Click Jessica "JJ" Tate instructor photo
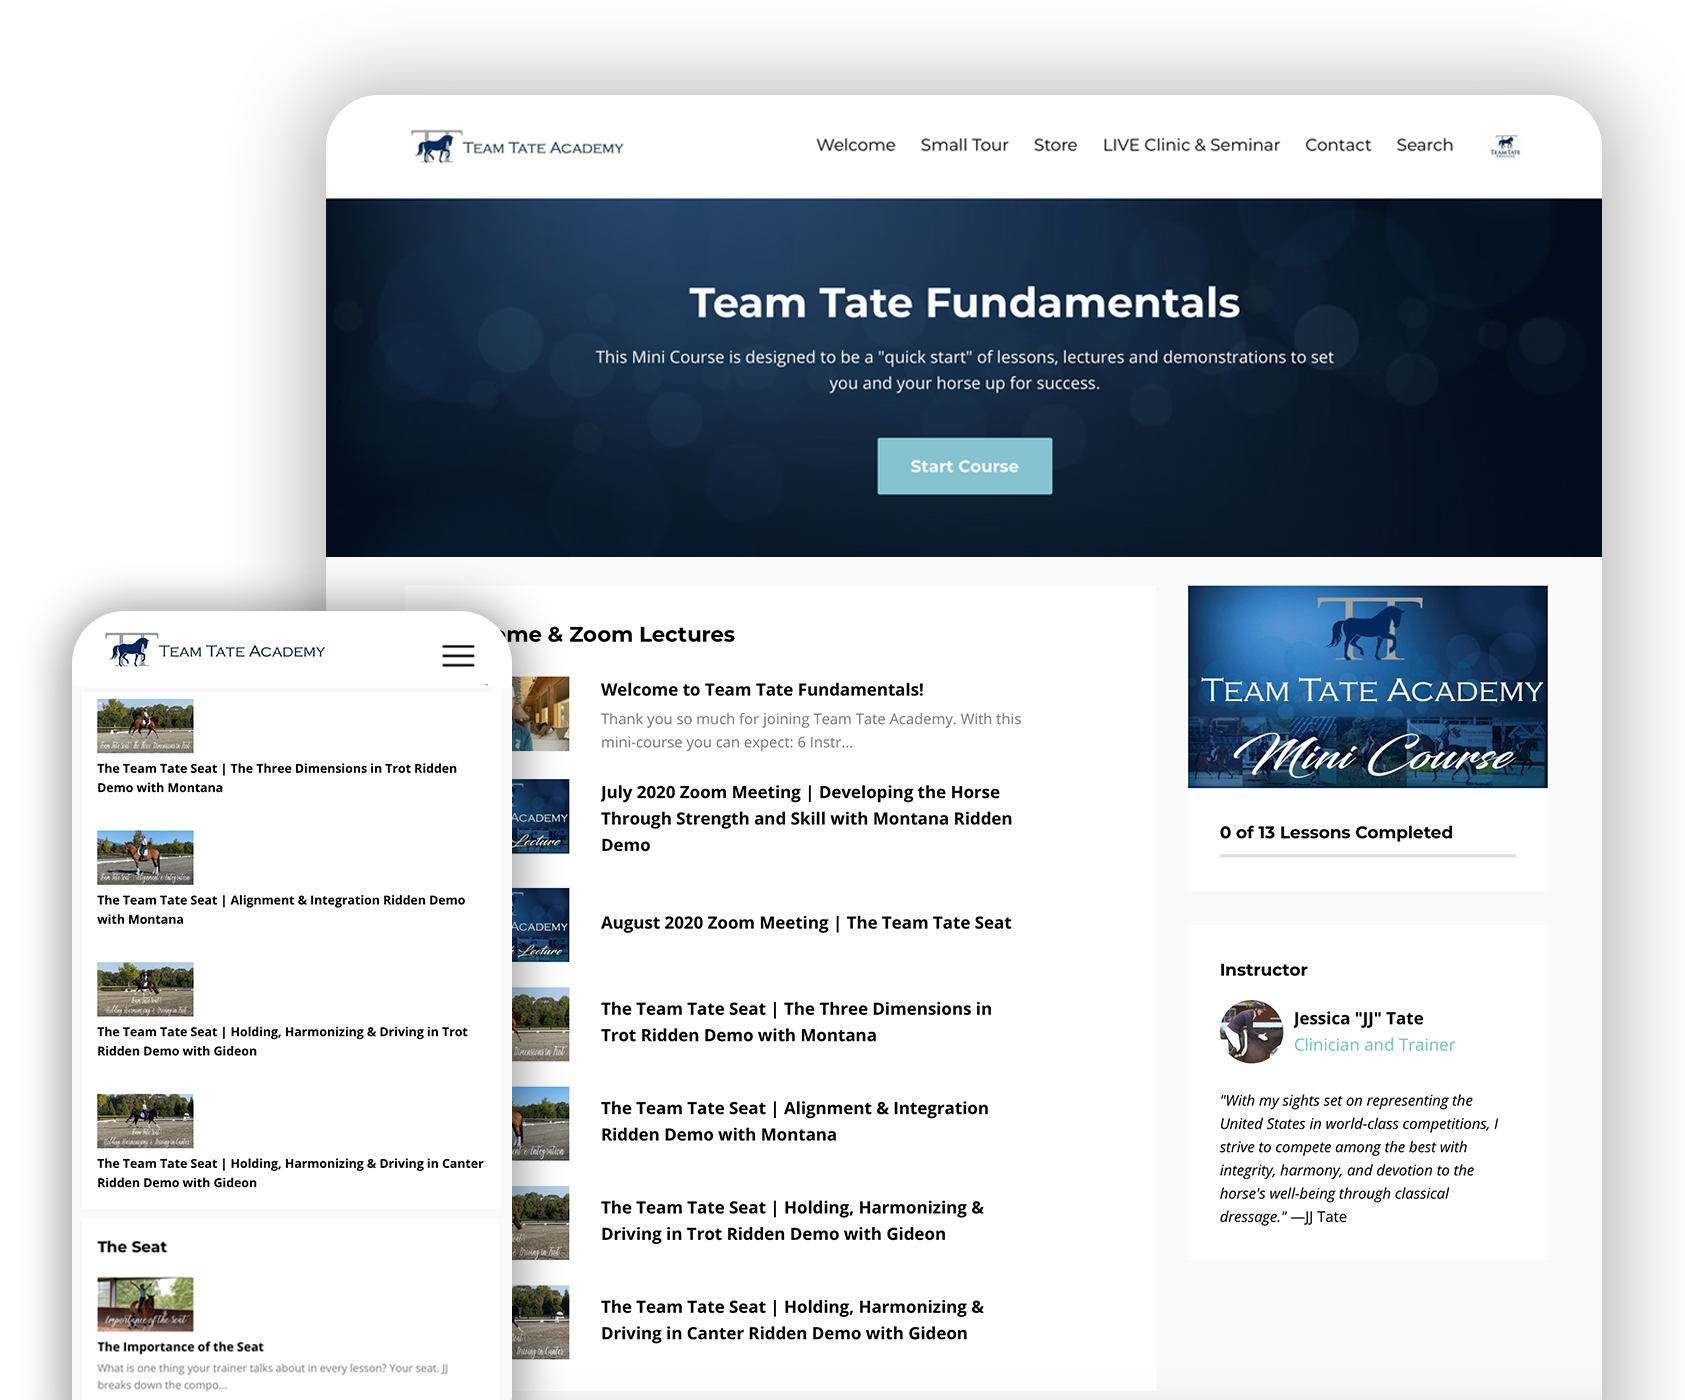1685x1400 pixels. (x=1251, y=1031)
